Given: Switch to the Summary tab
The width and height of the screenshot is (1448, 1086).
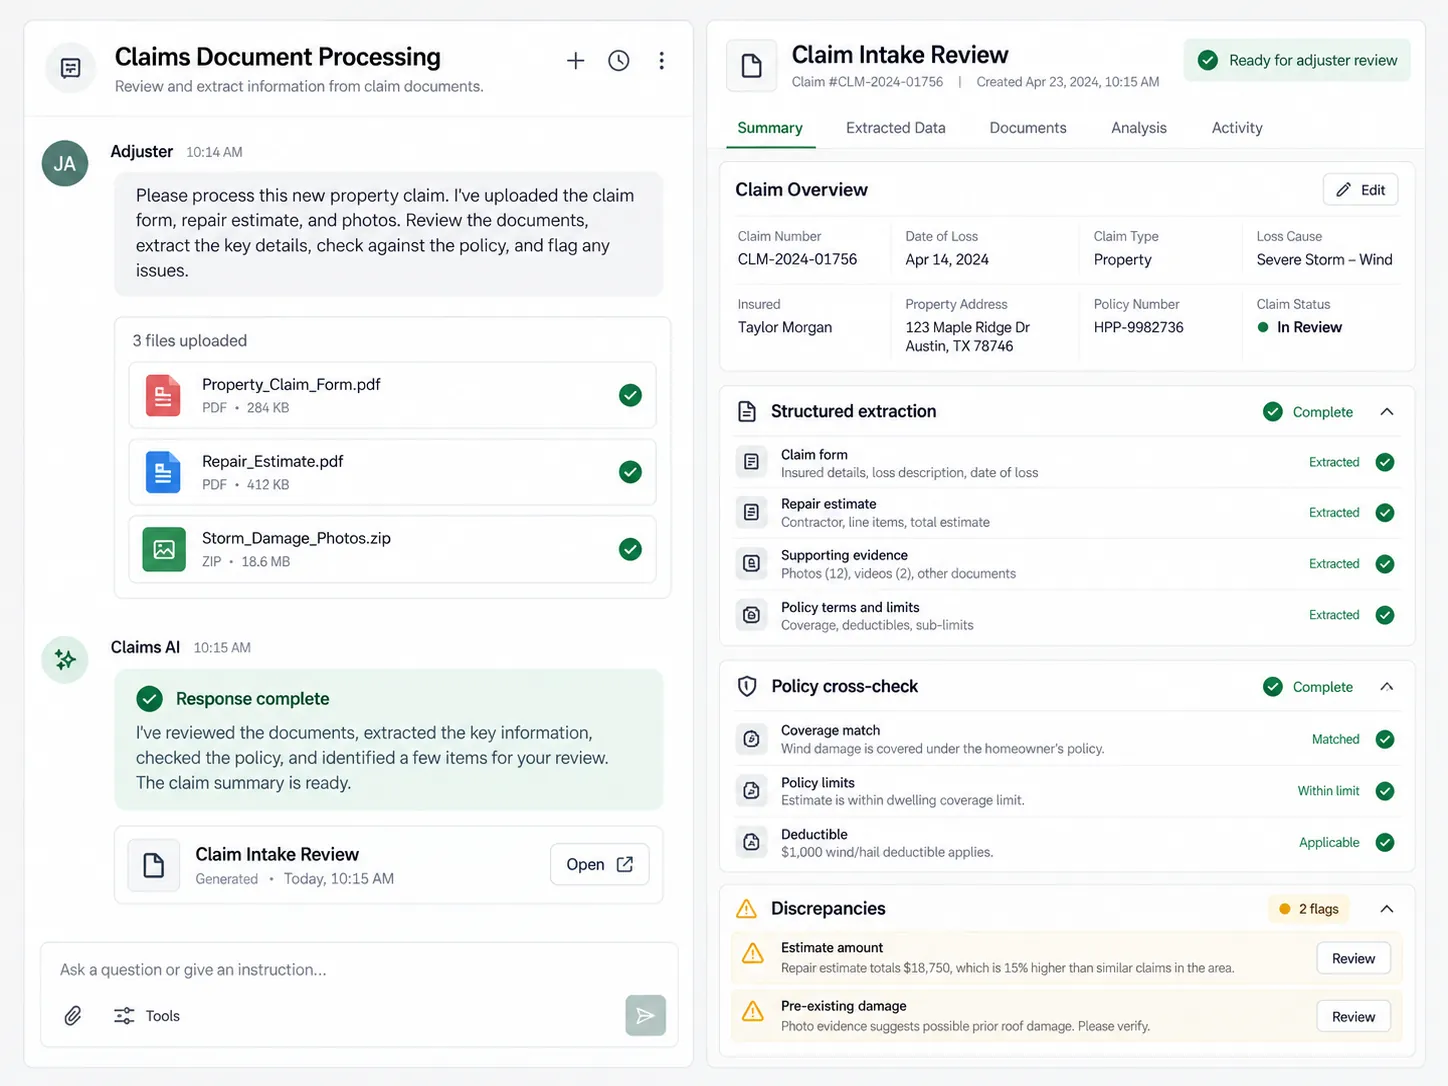Looking at the screenshot, I should (770, 128).
